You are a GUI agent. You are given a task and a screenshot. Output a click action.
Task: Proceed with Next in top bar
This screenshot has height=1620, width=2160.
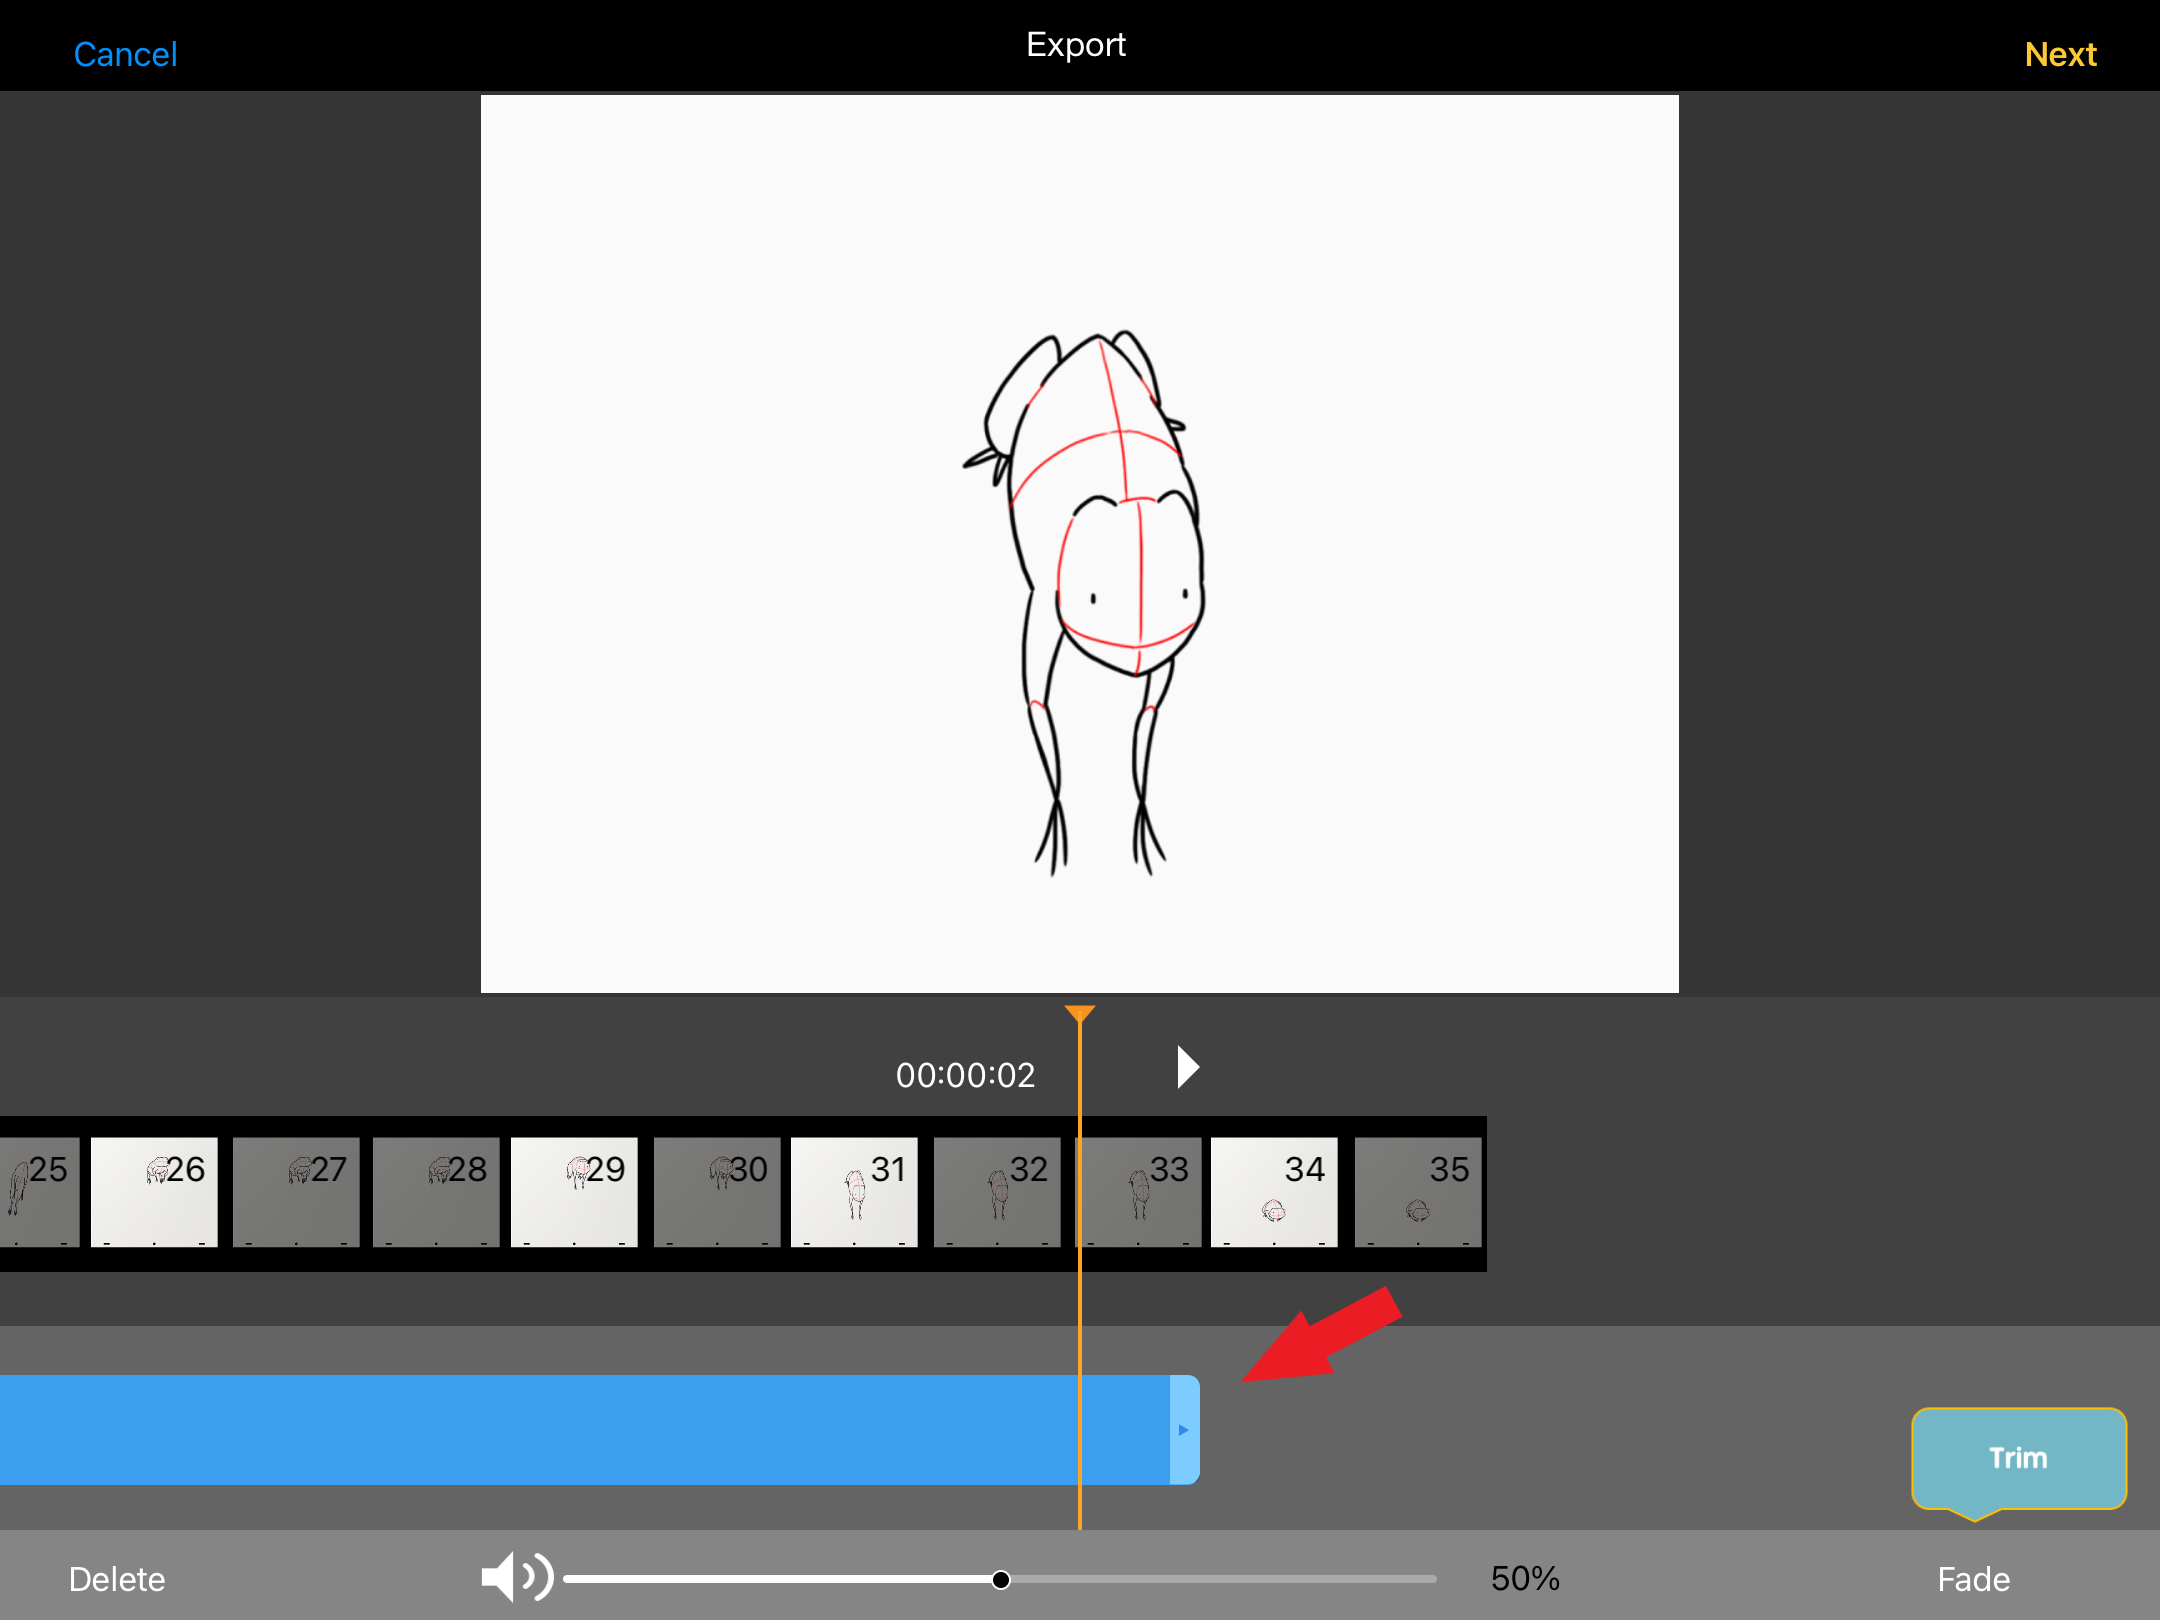point(2060,54)
